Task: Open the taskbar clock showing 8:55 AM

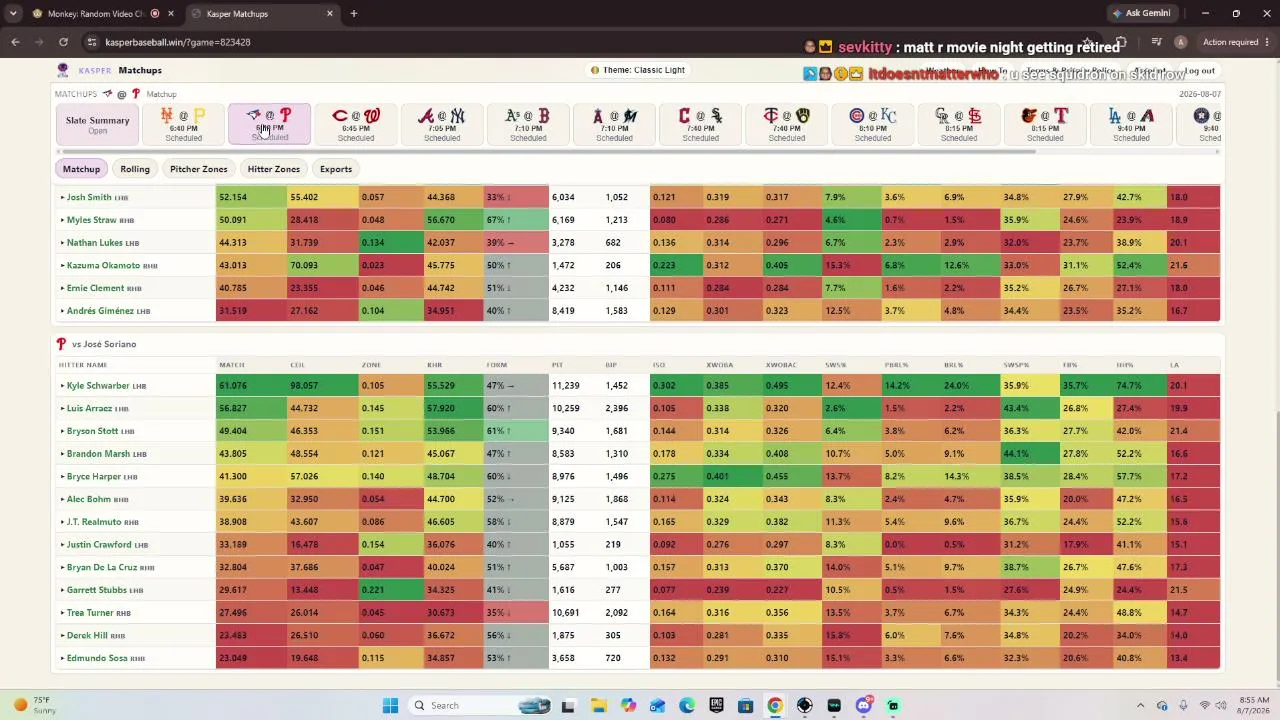Action: [x=1254, y=705]
